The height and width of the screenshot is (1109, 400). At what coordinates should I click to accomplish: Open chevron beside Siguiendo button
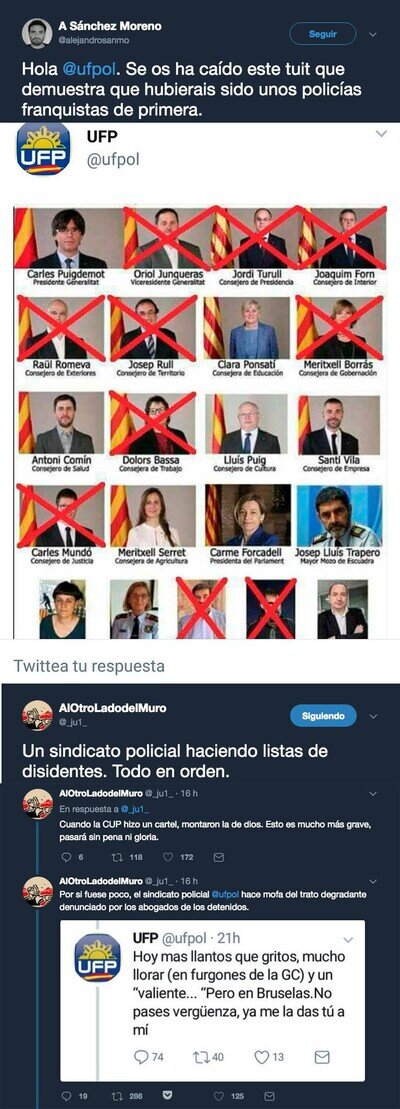tap(373, 716)
